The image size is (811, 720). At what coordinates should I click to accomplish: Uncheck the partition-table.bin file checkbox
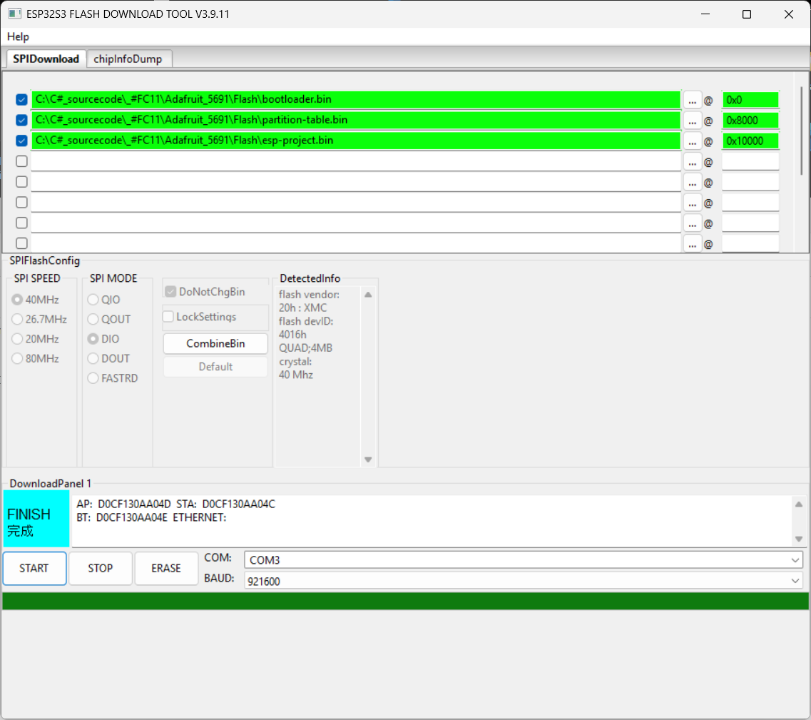(21, 120)
